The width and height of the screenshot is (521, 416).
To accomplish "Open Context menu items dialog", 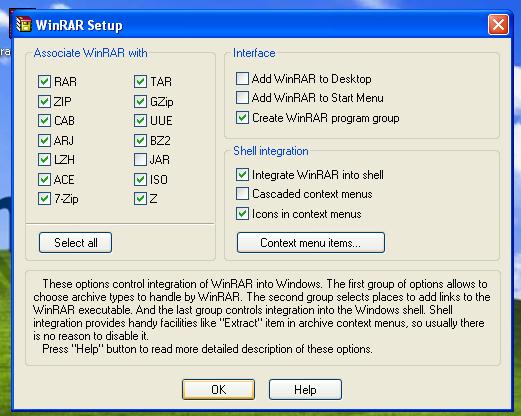I will click(x=311, y=243).
